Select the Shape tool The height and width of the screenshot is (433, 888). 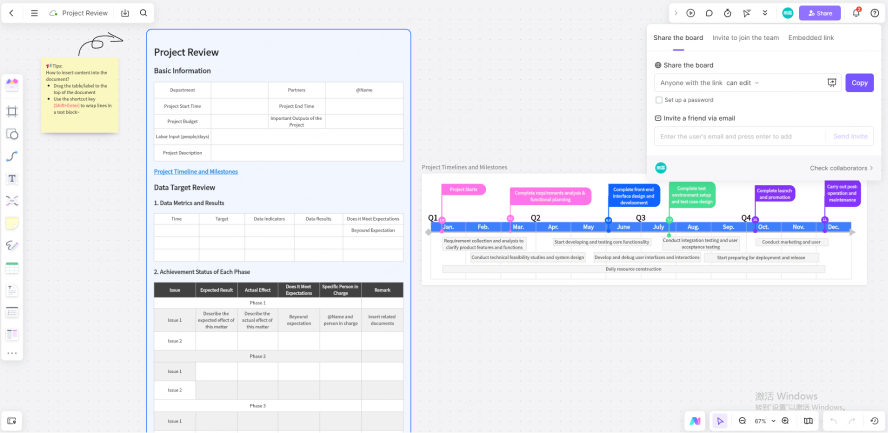pos(12,134)
